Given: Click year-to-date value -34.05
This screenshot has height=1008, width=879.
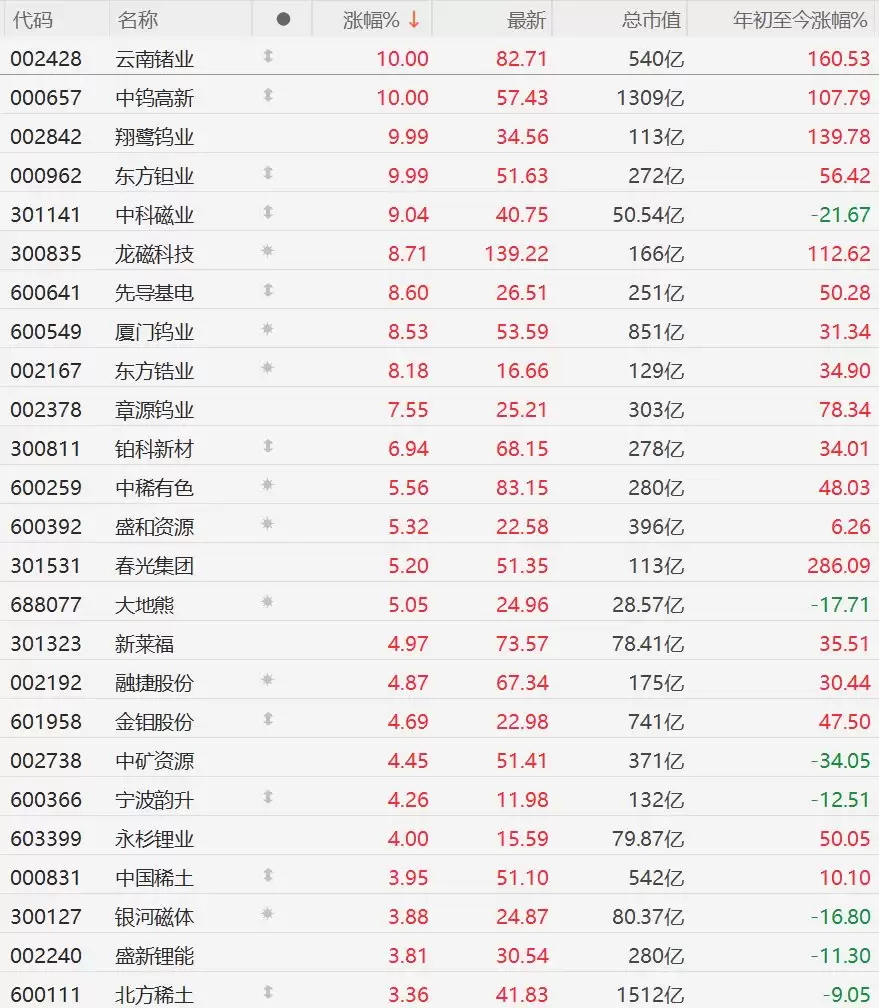Looking at the screenshot, I should pyautogui.click(x=840, y=761).
